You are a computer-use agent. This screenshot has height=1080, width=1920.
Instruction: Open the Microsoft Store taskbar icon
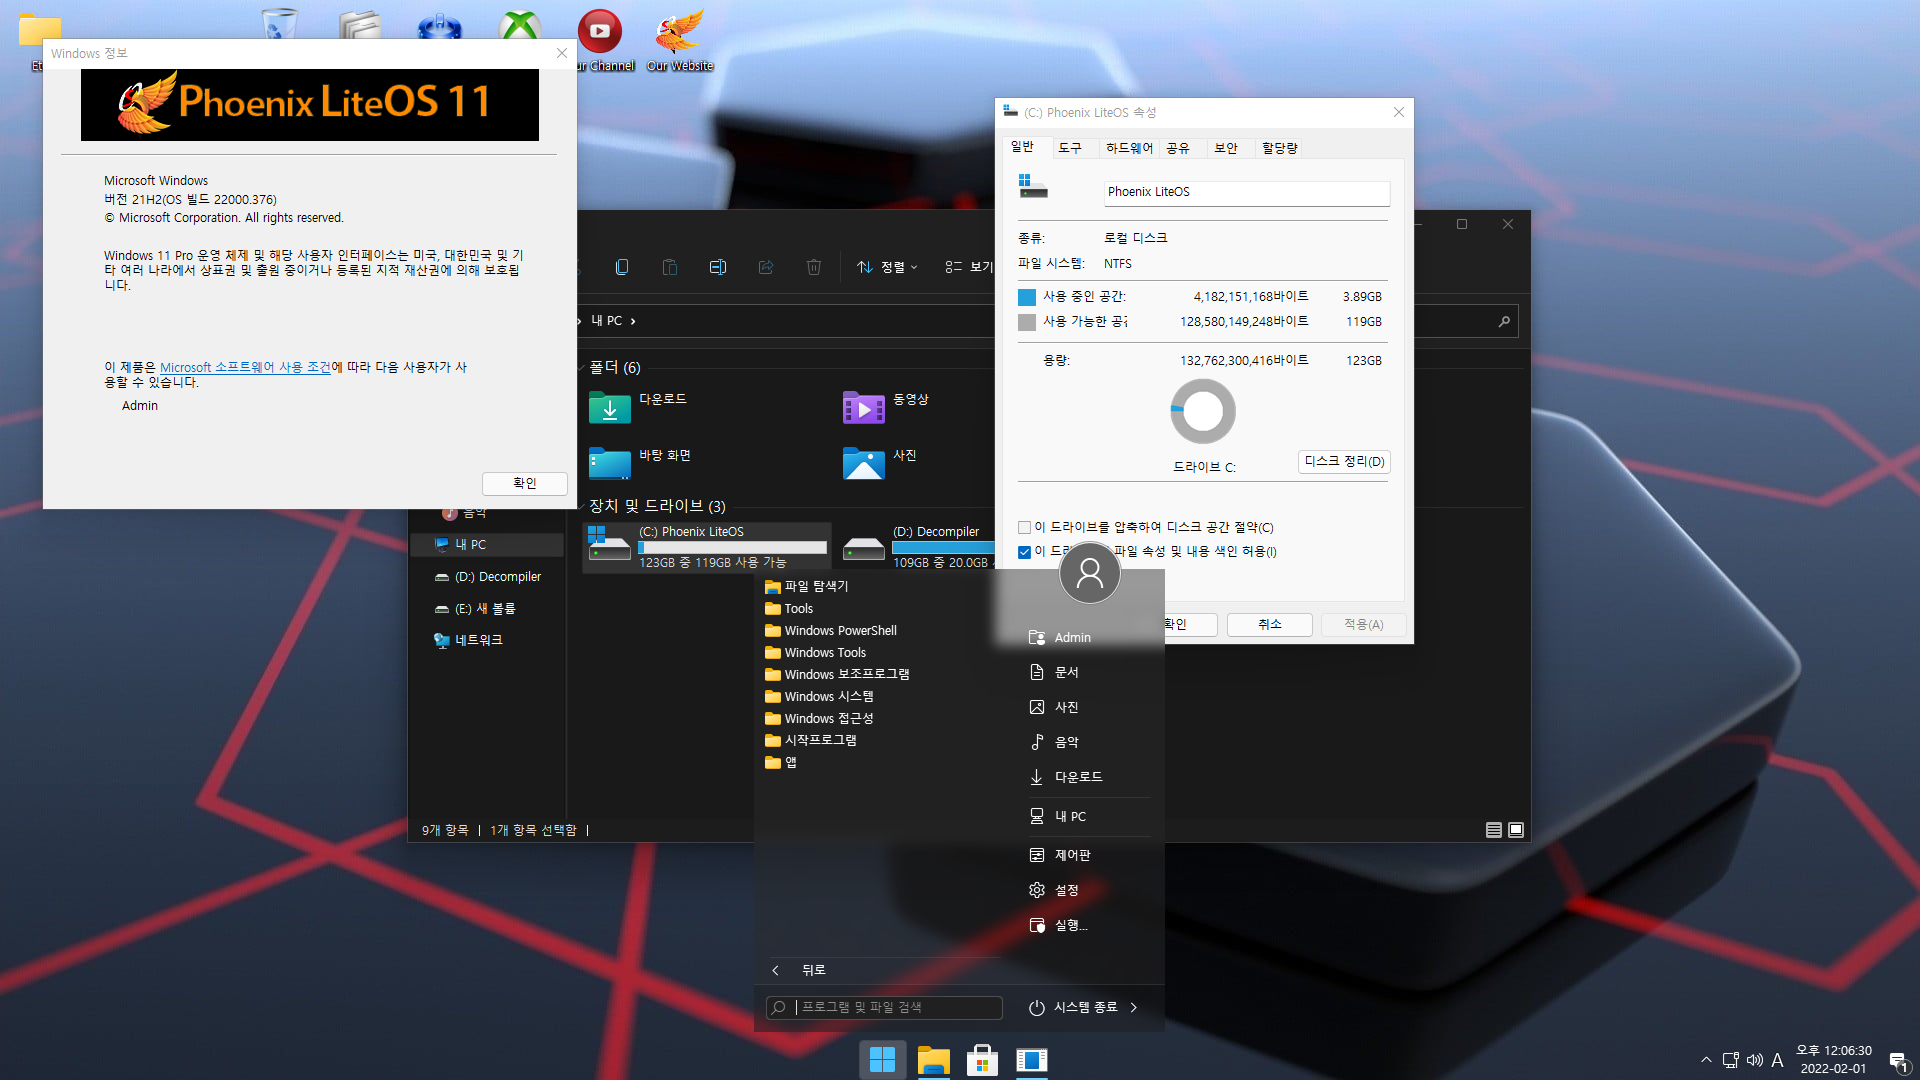[x=982, y=1060]
